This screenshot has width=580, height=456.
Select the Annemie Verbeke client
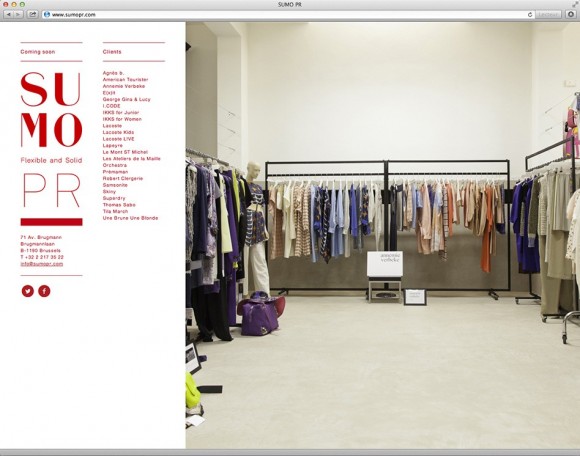(124, 86)
